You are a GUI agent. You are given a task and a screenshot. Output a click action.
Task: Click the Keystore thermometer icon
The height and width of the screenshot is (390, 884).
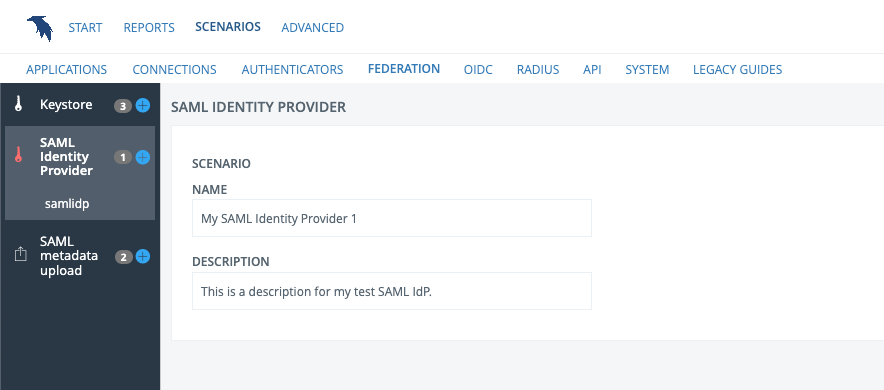click(19, 105)
